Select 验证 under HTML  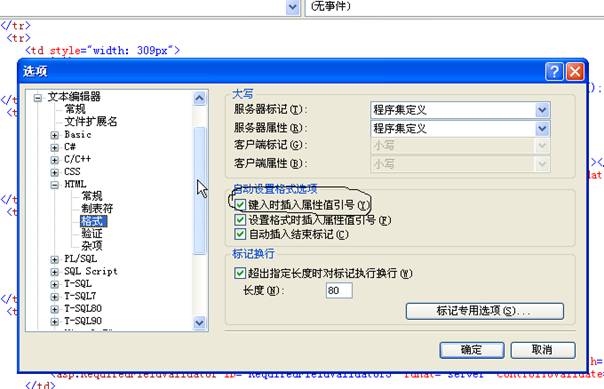click(x=92, y=233)
